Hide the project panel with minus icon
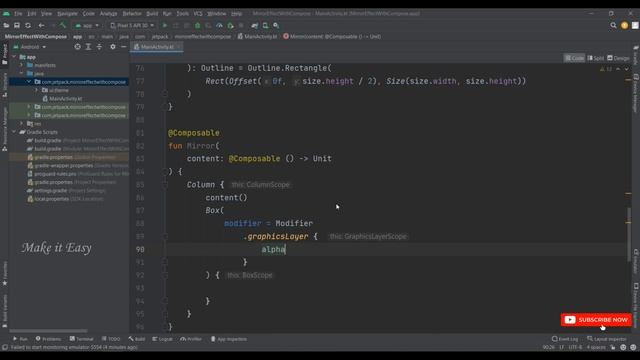 (x=124, y=47)
